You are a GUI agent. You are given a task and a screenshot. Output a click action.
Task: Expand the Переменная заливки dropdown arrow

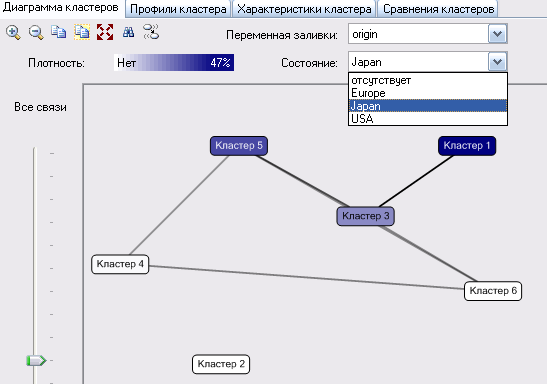click(497, 34)
